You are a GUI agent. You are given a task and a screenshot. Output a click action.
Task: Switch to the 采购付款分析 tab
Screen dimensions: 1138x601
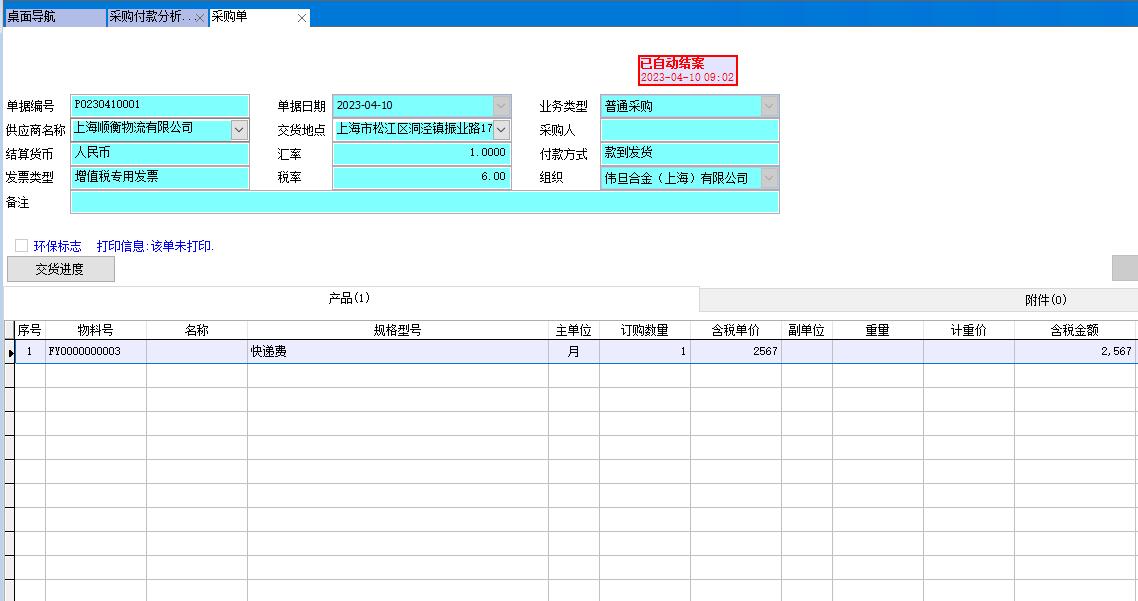(x=145, y=17)
